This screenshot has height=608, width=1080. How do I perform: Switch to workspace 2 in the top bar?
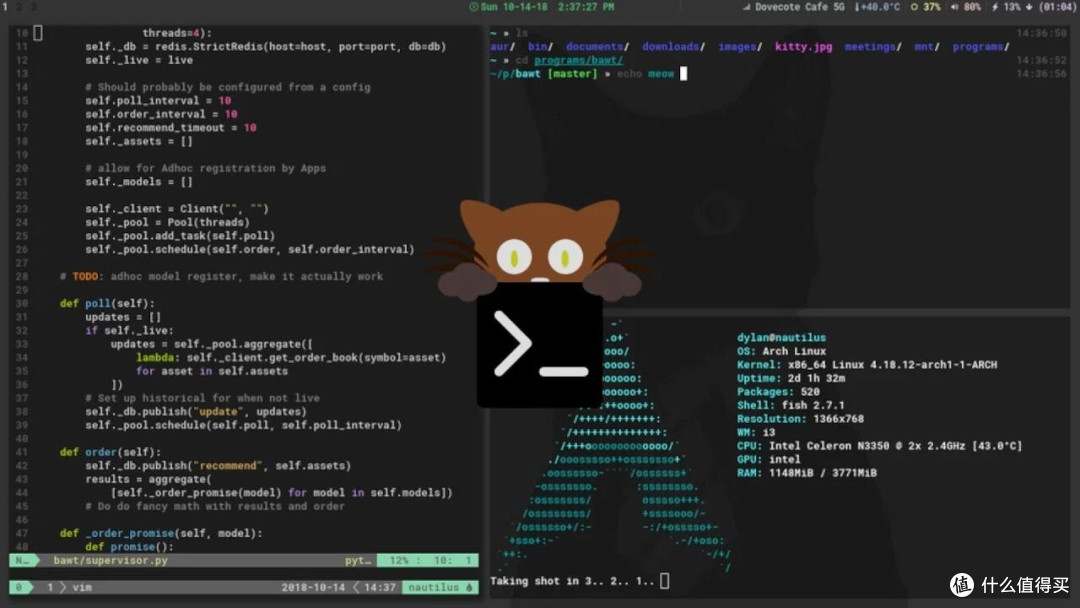[19, 6]
